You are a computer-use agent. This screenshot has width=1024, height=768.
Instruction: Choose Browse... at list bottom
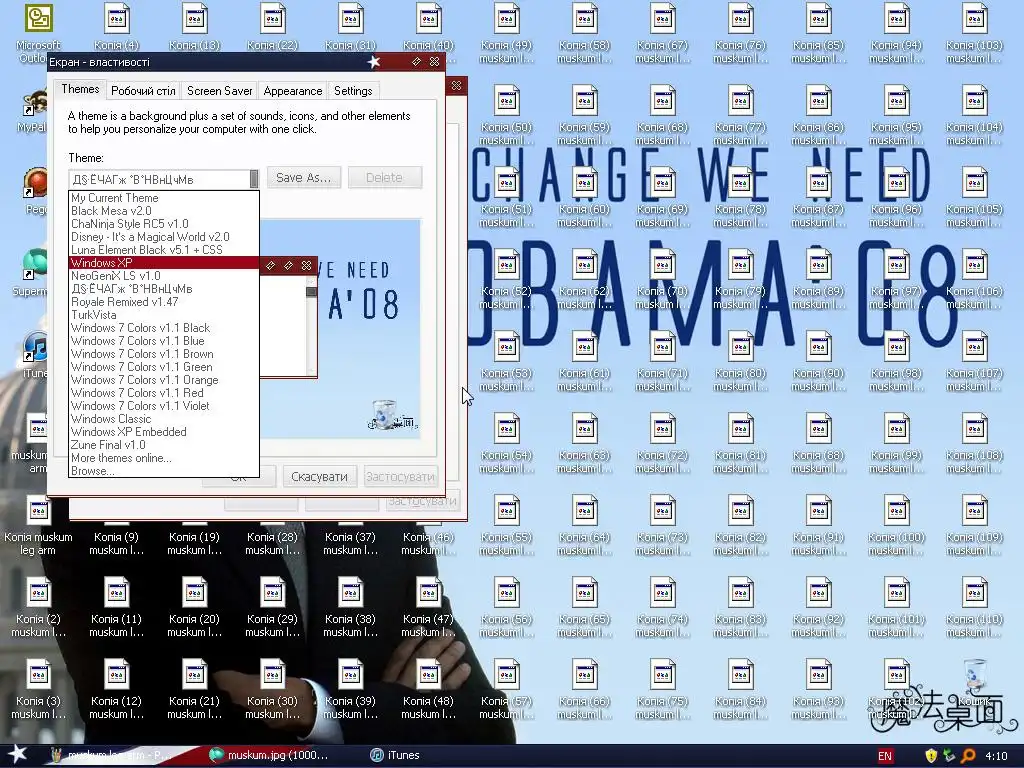tap(164, 471)
